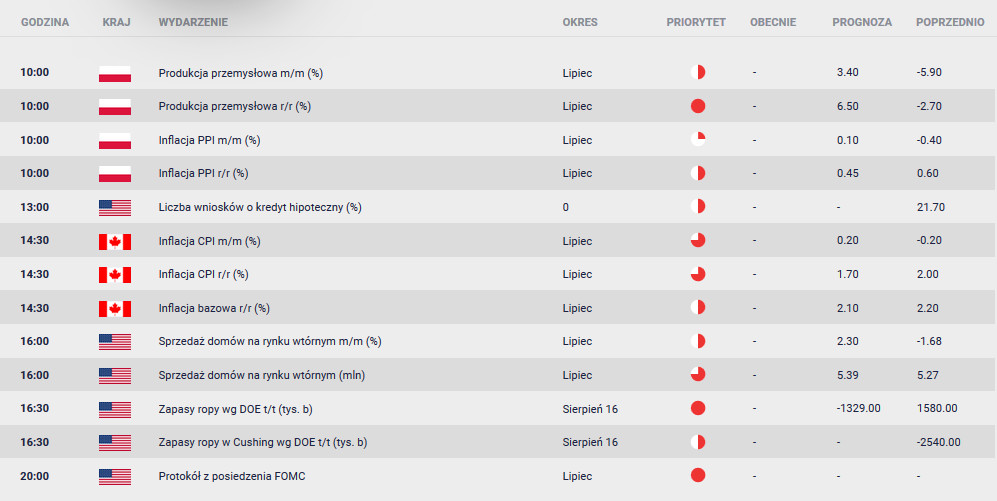The image size is (997, 501).
Task: Click Polish flag beside Produkcja przemysłowa m/m
Action: (115, 74)
